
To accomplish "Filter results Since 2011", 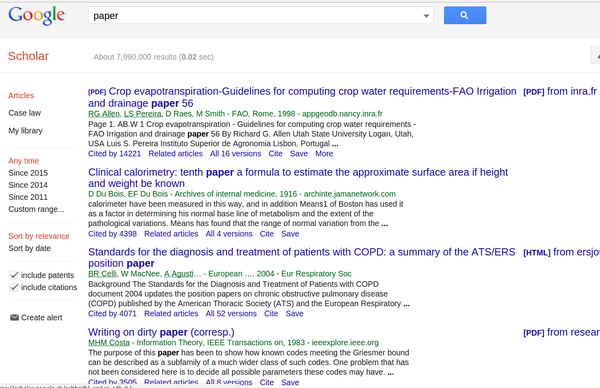I will [28, 197].
